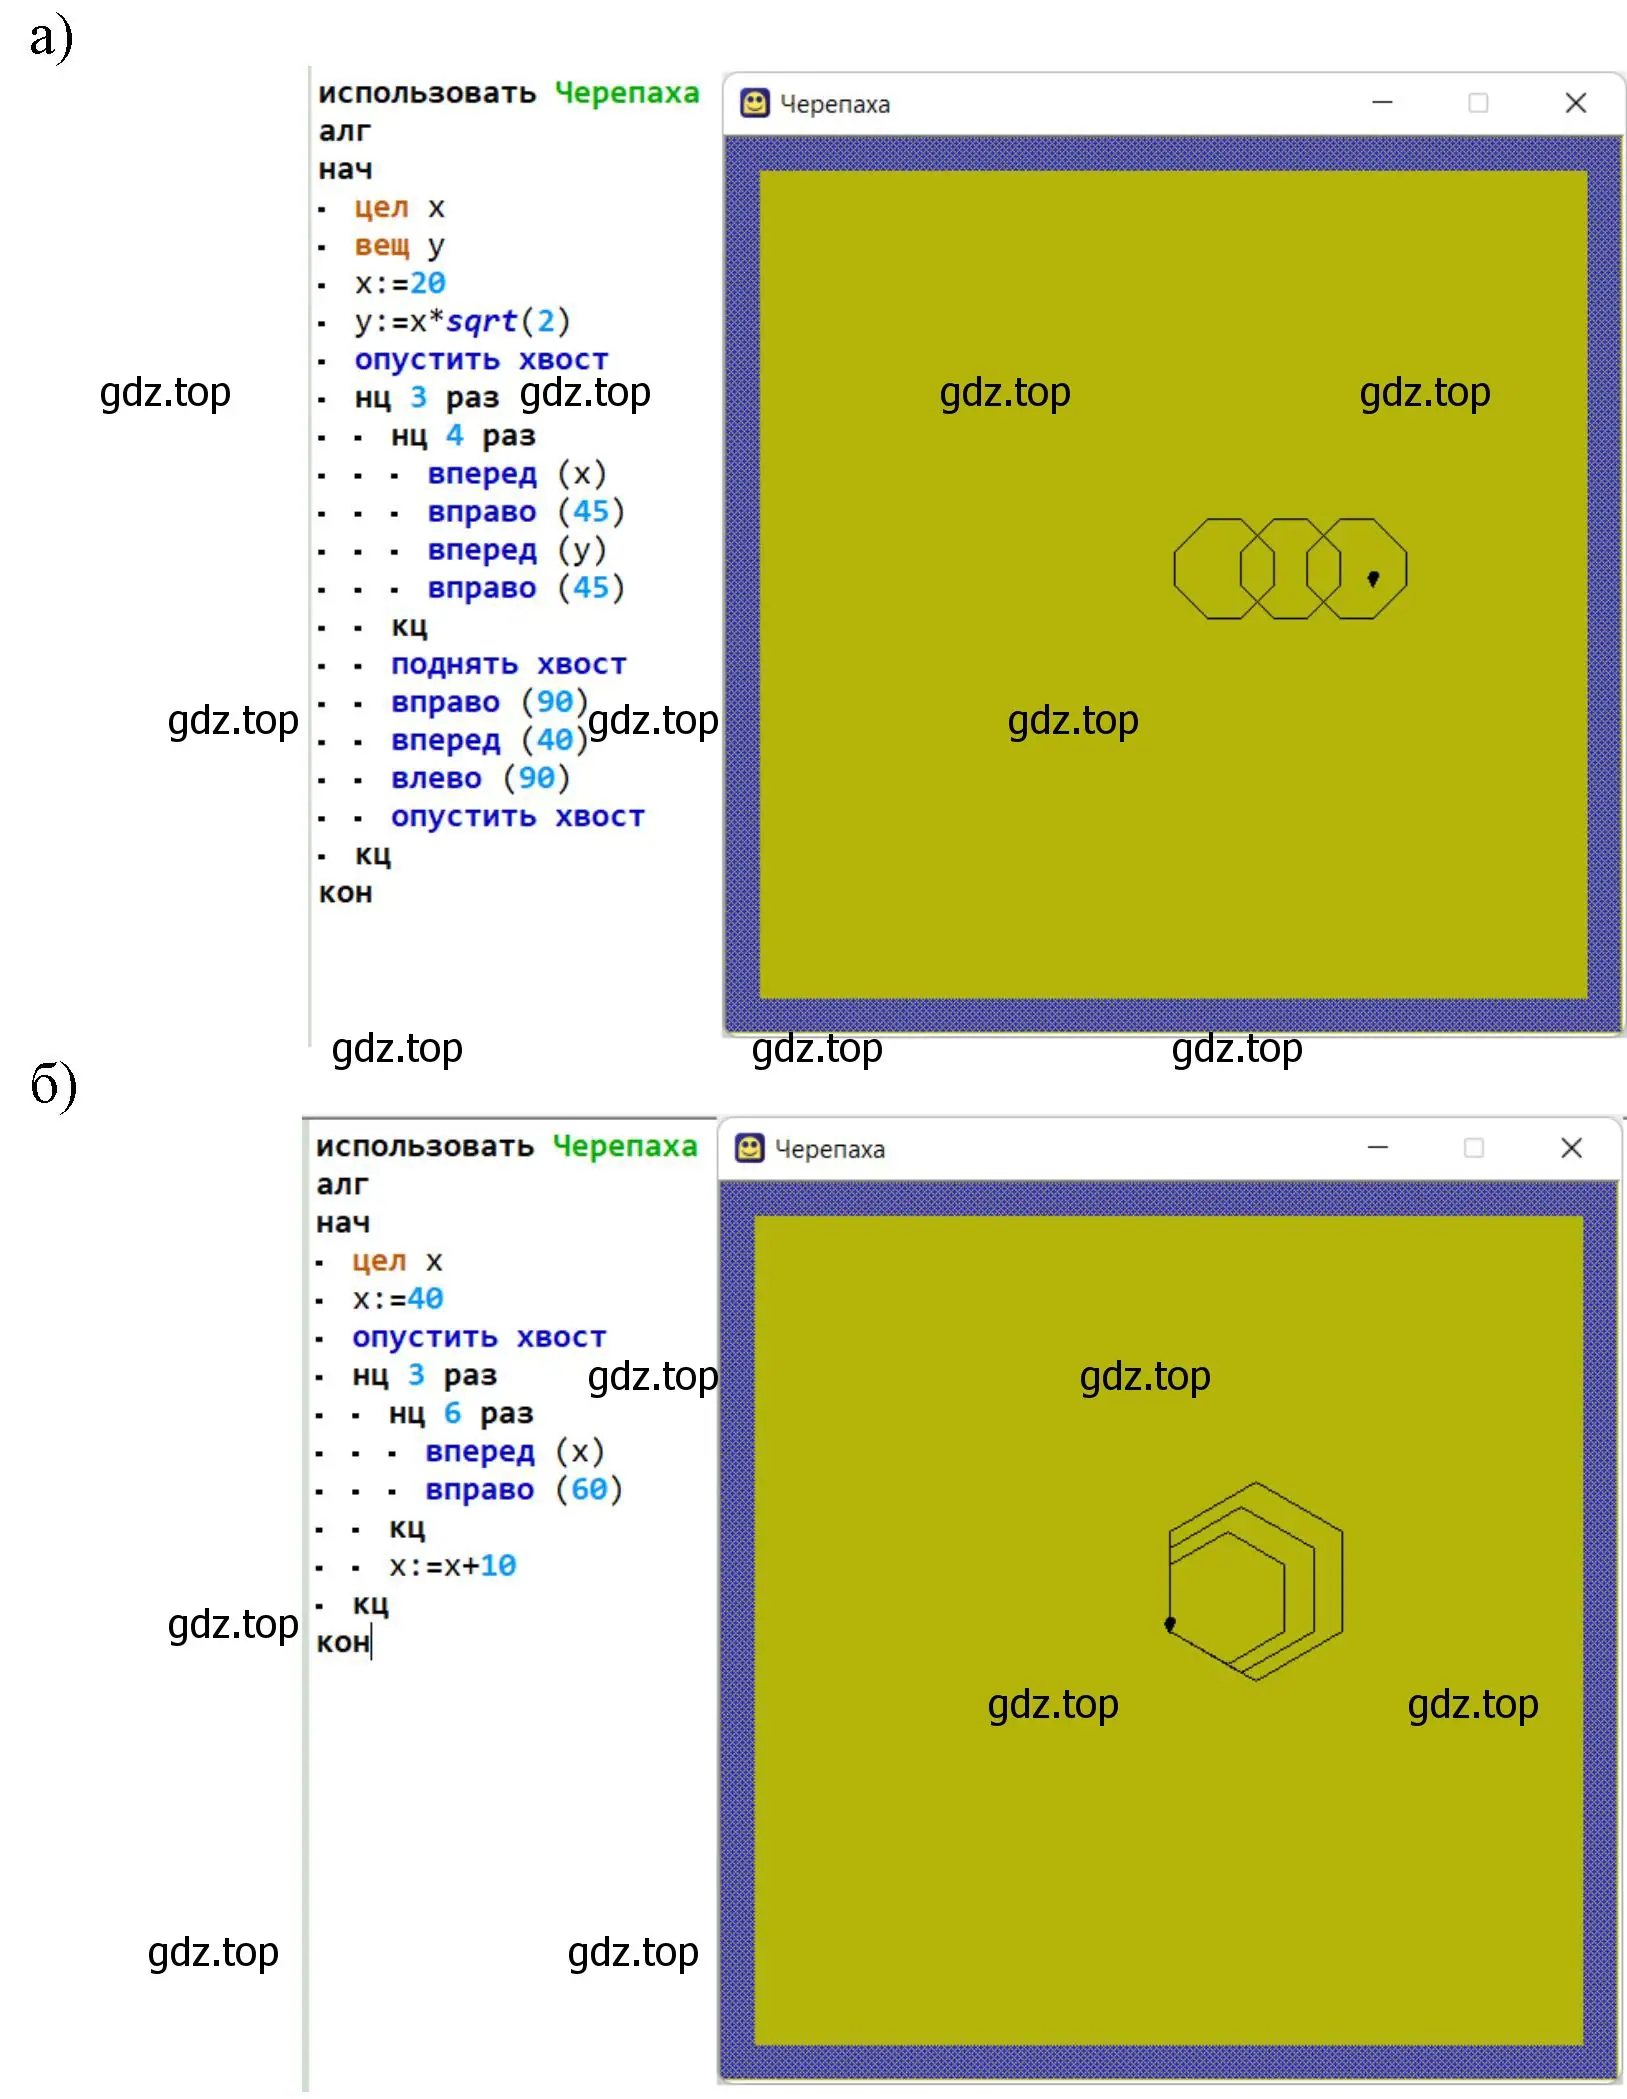Click 'использовать Черепаха' in top code
The image size is (1627, 2099).
pyautogui.click(x=509, y=93)
